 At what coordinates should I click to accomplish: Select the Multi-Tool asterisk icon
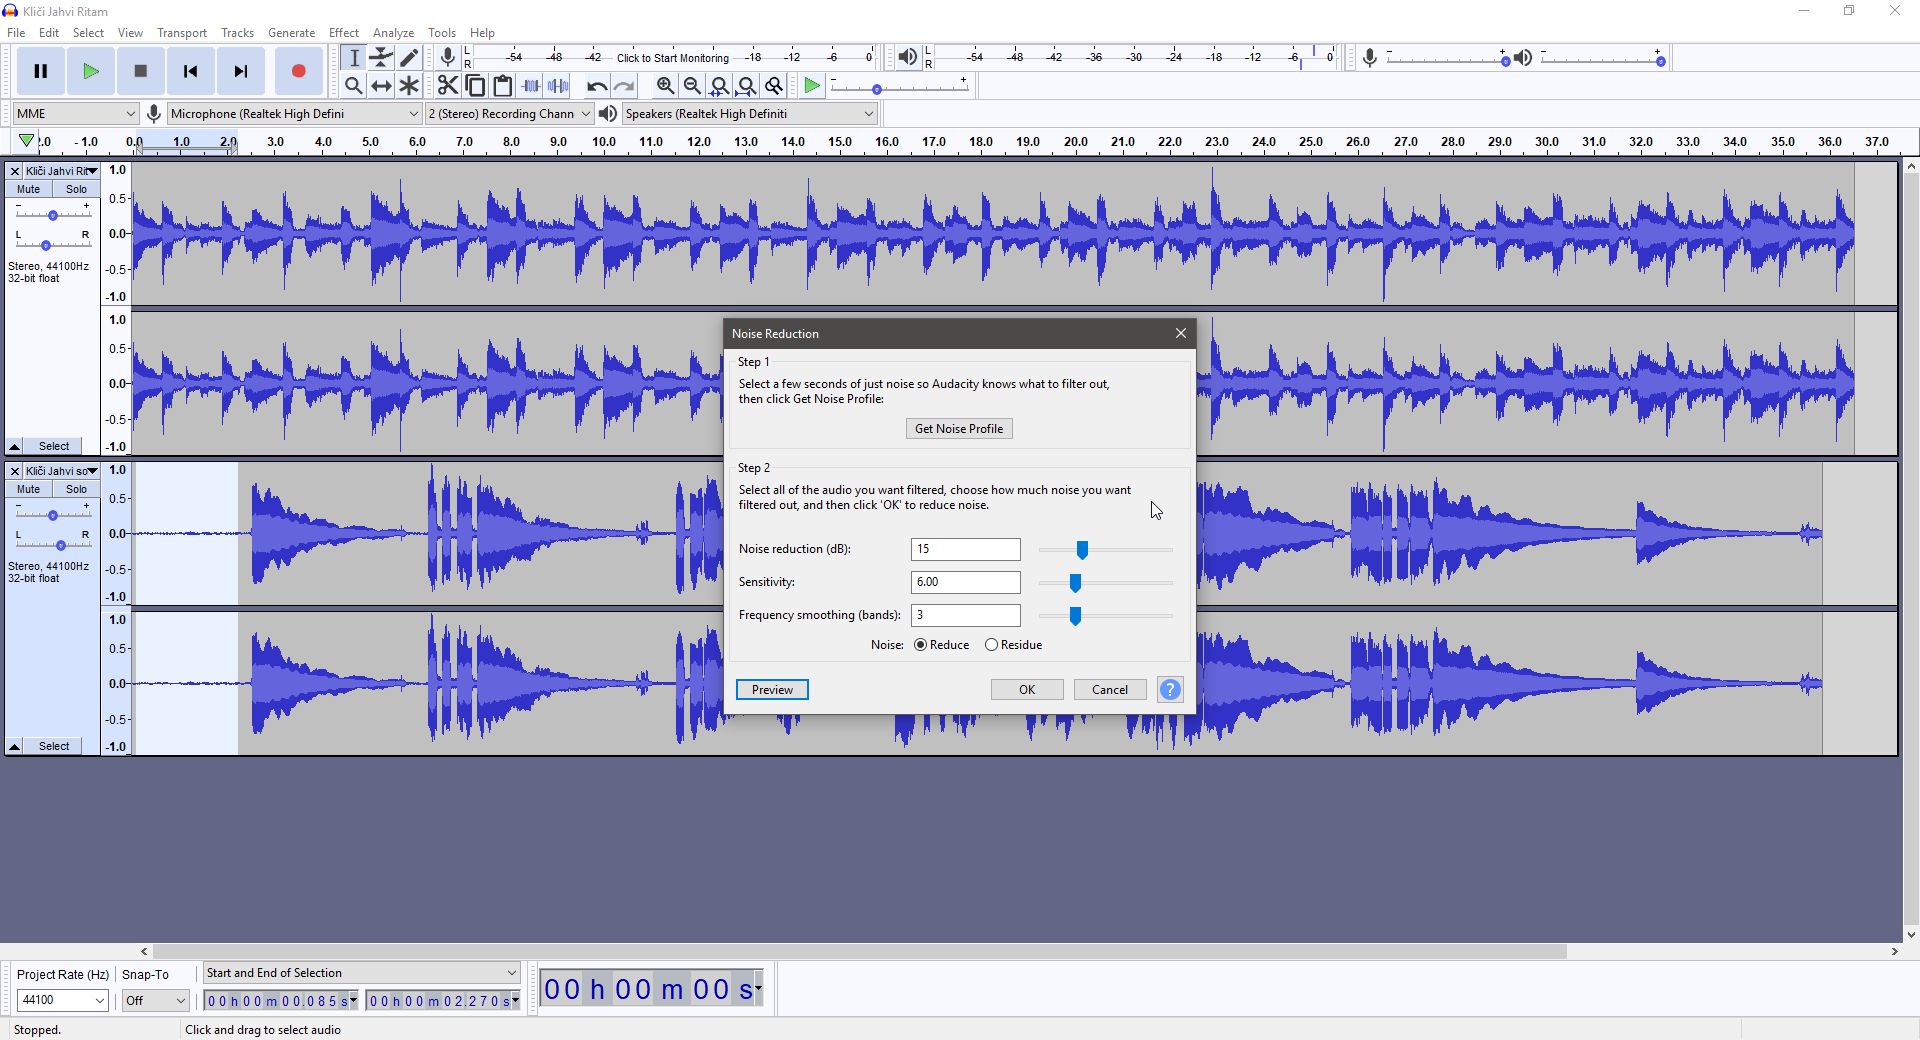tap(409, 86)
